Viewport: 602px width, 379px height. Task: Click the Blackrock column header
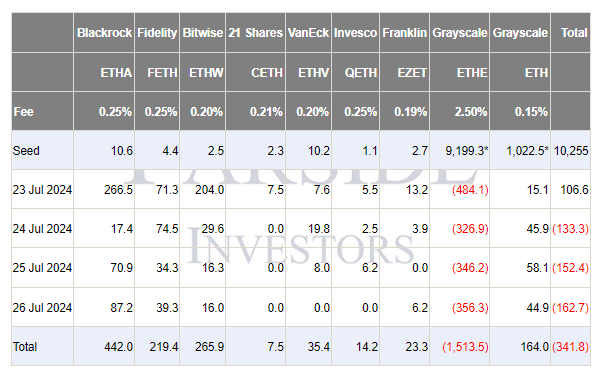click(104, 33)
